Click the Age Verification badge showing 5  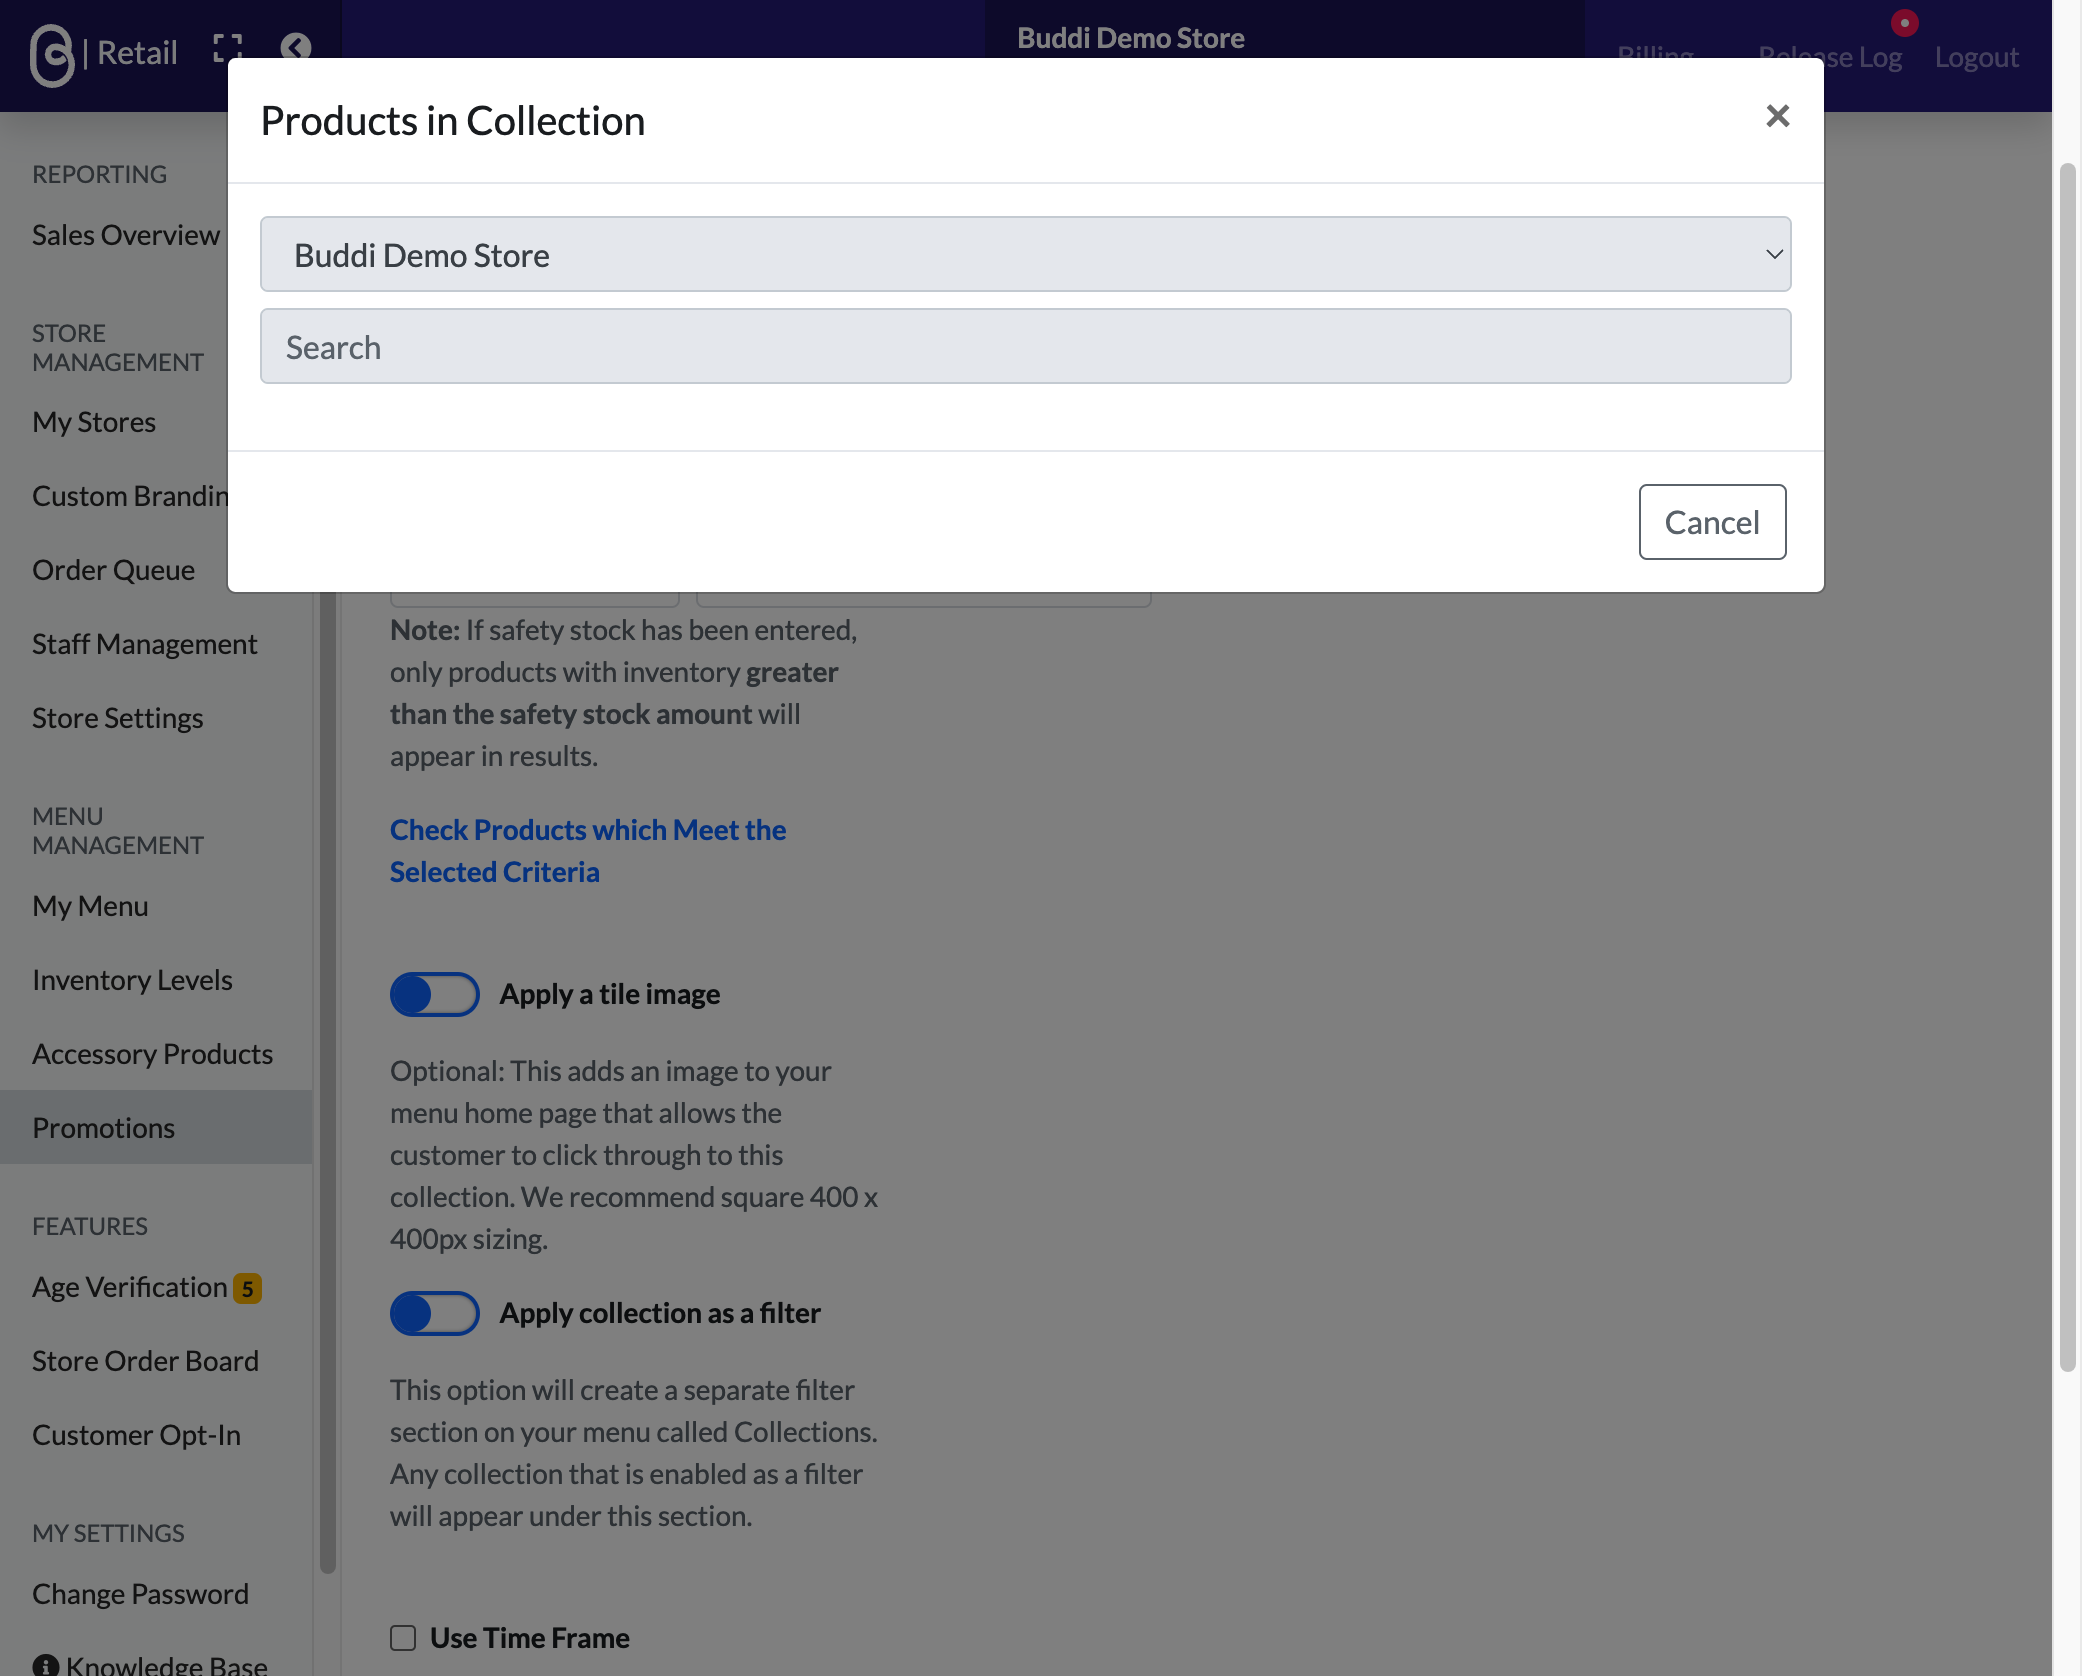[x=247, y=1288]
